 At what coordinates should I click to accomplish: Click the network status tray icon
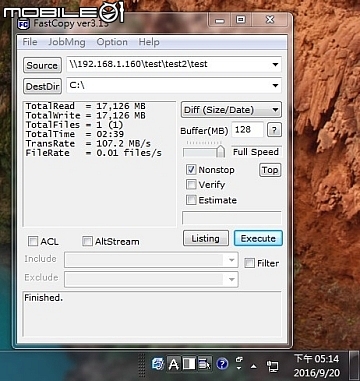coord(272,366)
